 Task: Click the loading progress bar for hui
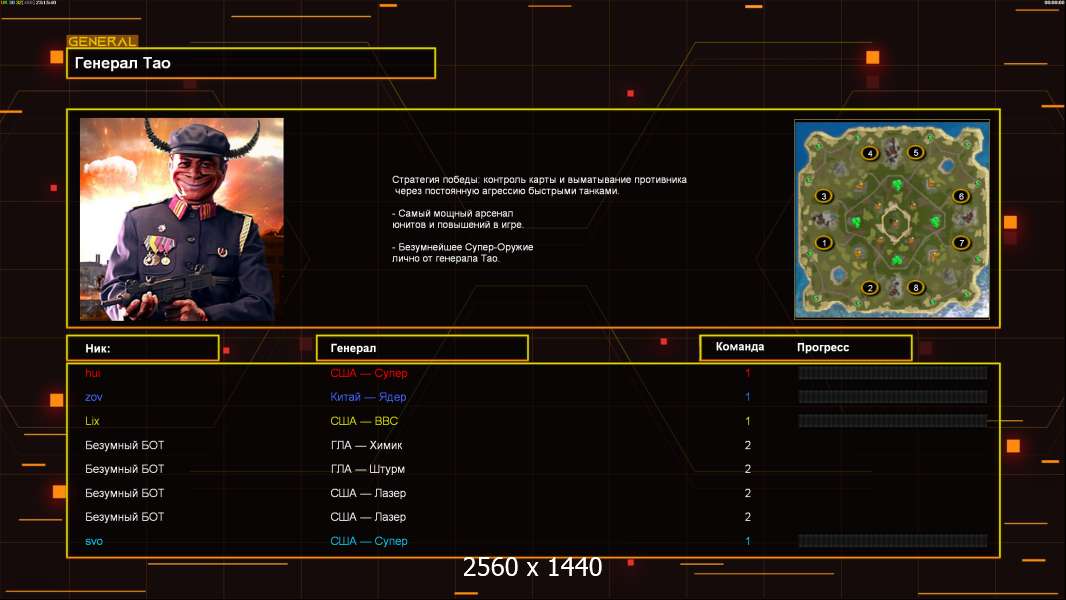[893, 372]
